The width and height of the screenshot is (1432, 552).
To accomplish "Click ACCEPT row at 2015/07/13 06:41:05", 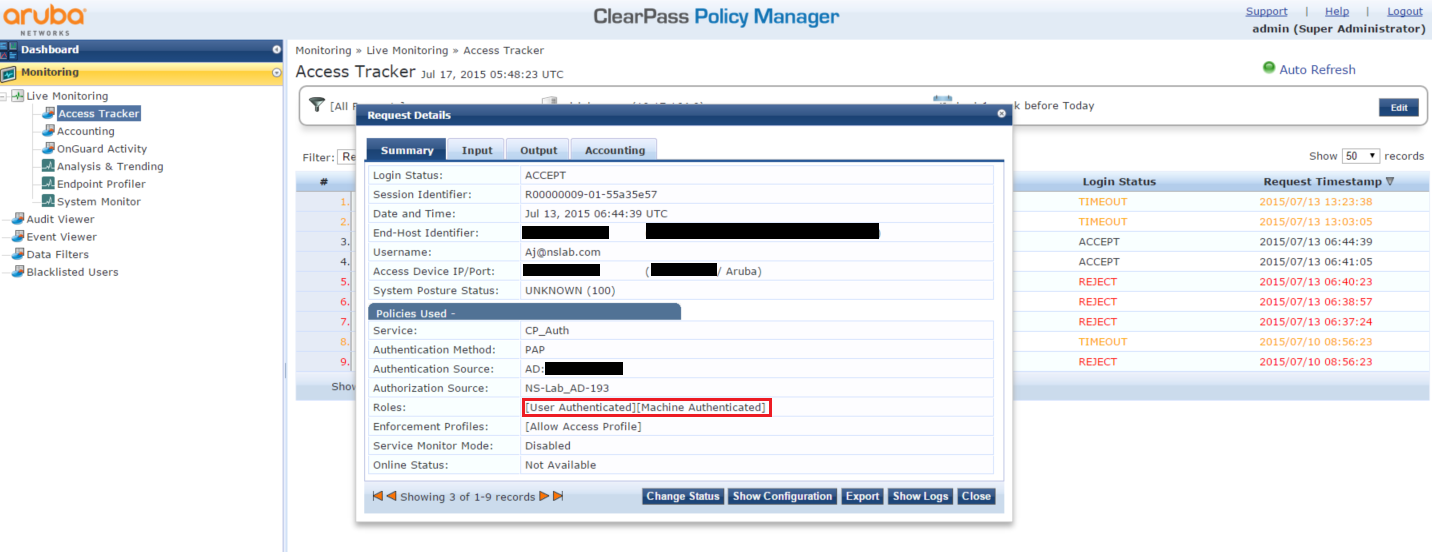I will pyautogui.click(x=1222, y=262).
